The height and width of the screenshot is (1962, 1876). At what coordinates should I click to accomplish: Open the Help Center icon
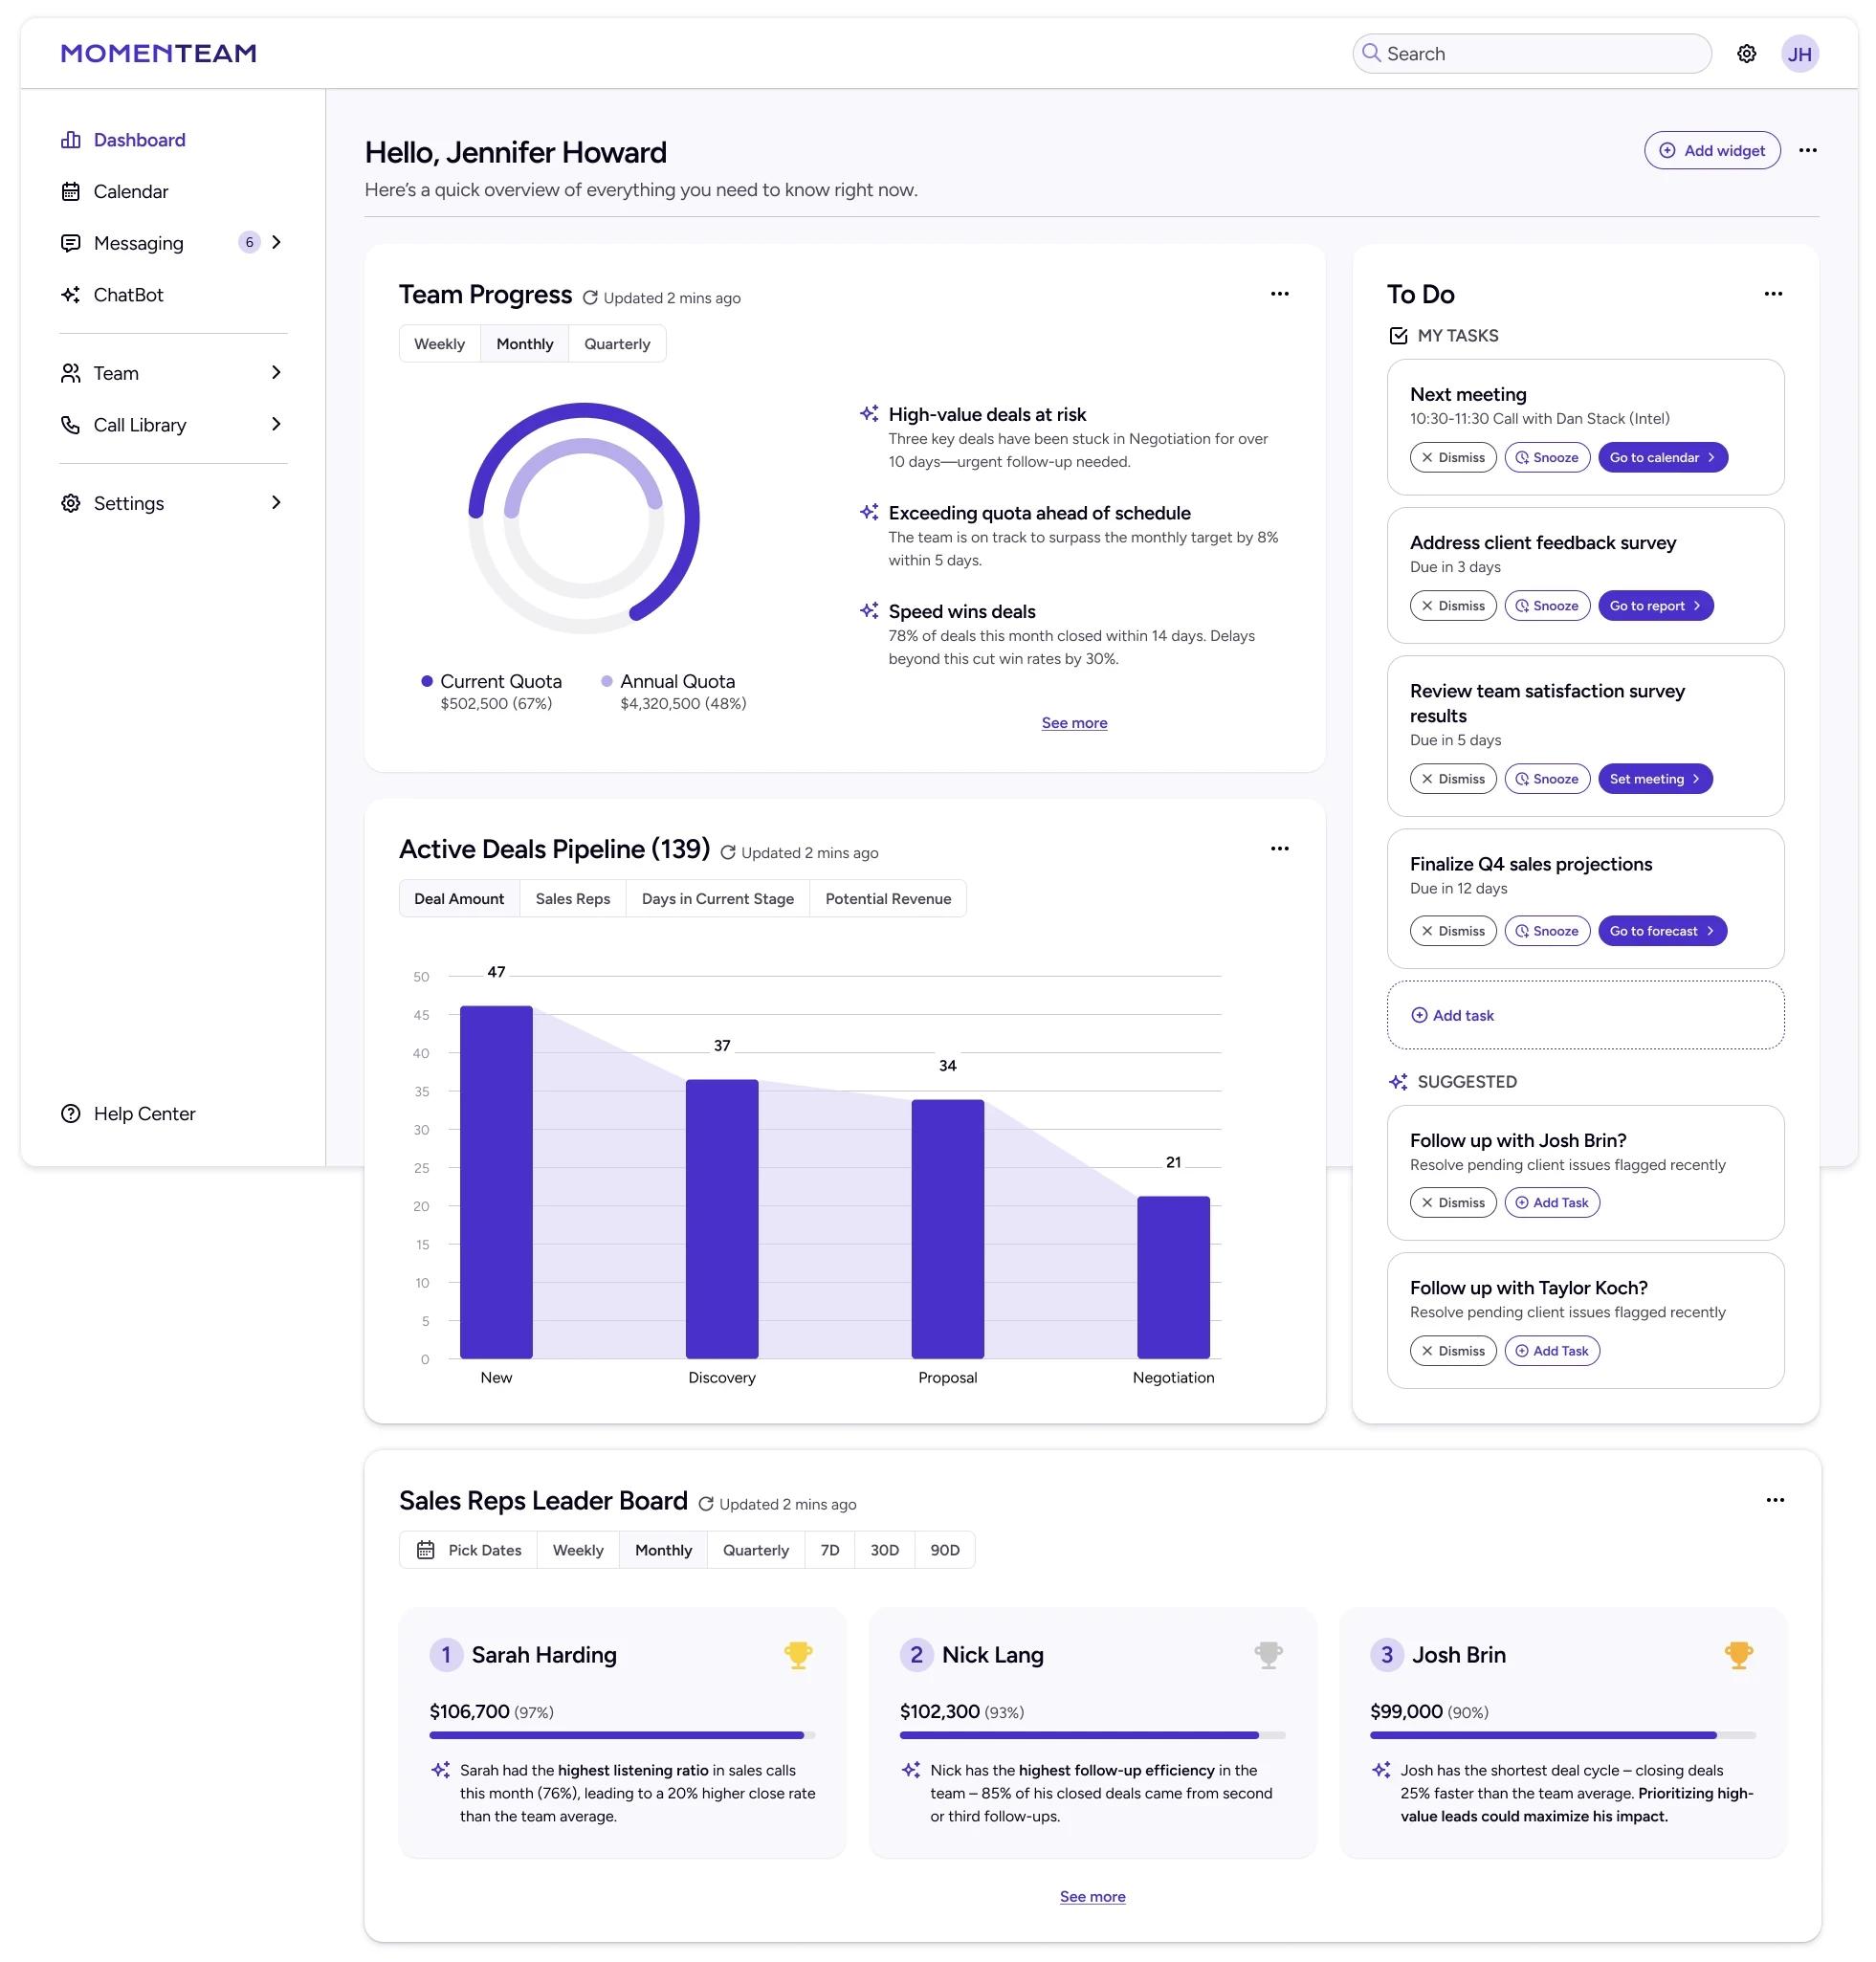71,1113
